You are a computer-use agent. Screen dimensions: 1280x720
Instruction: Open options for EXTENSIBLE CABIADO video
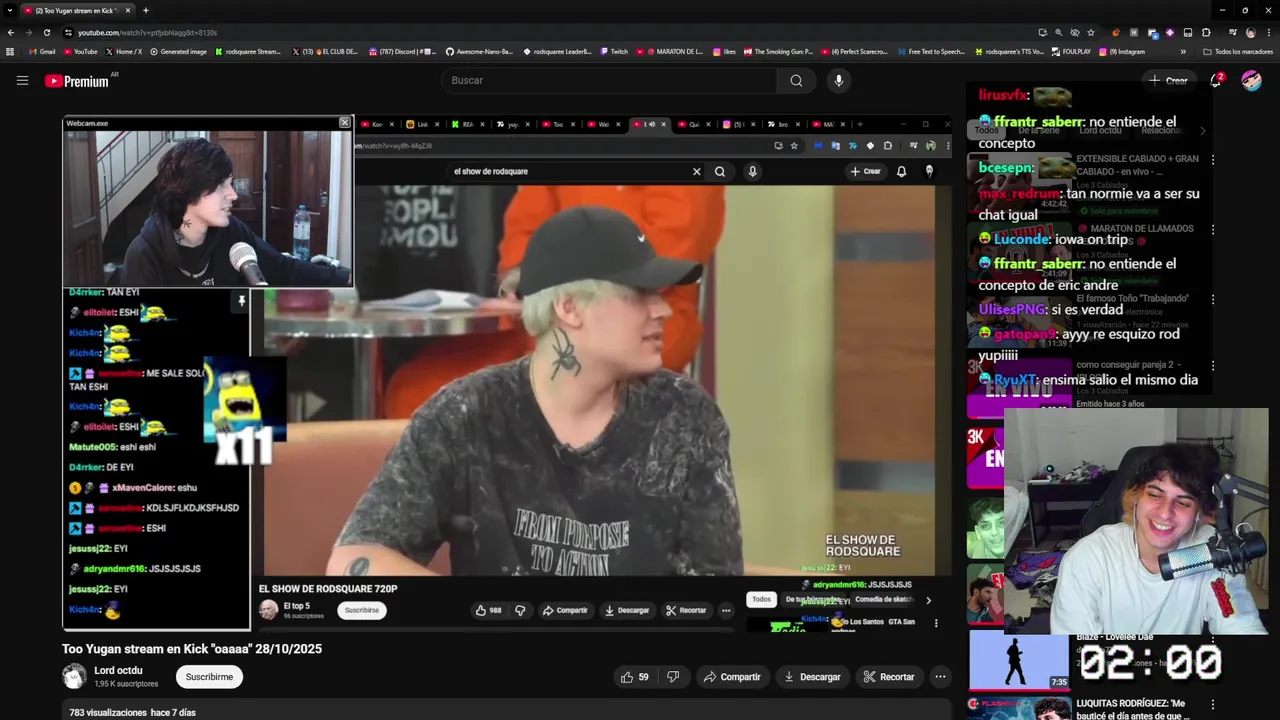click(1213, 159)
